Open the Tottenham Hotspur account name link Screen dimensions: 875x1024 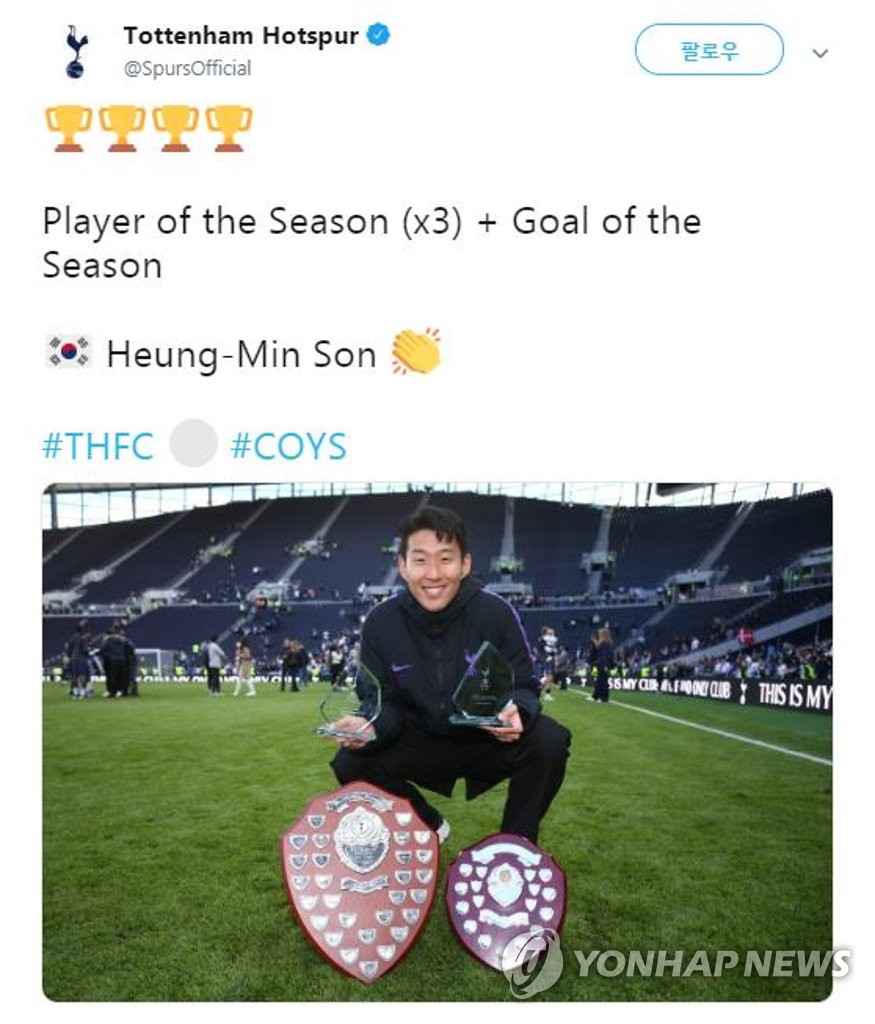point(240,36)
